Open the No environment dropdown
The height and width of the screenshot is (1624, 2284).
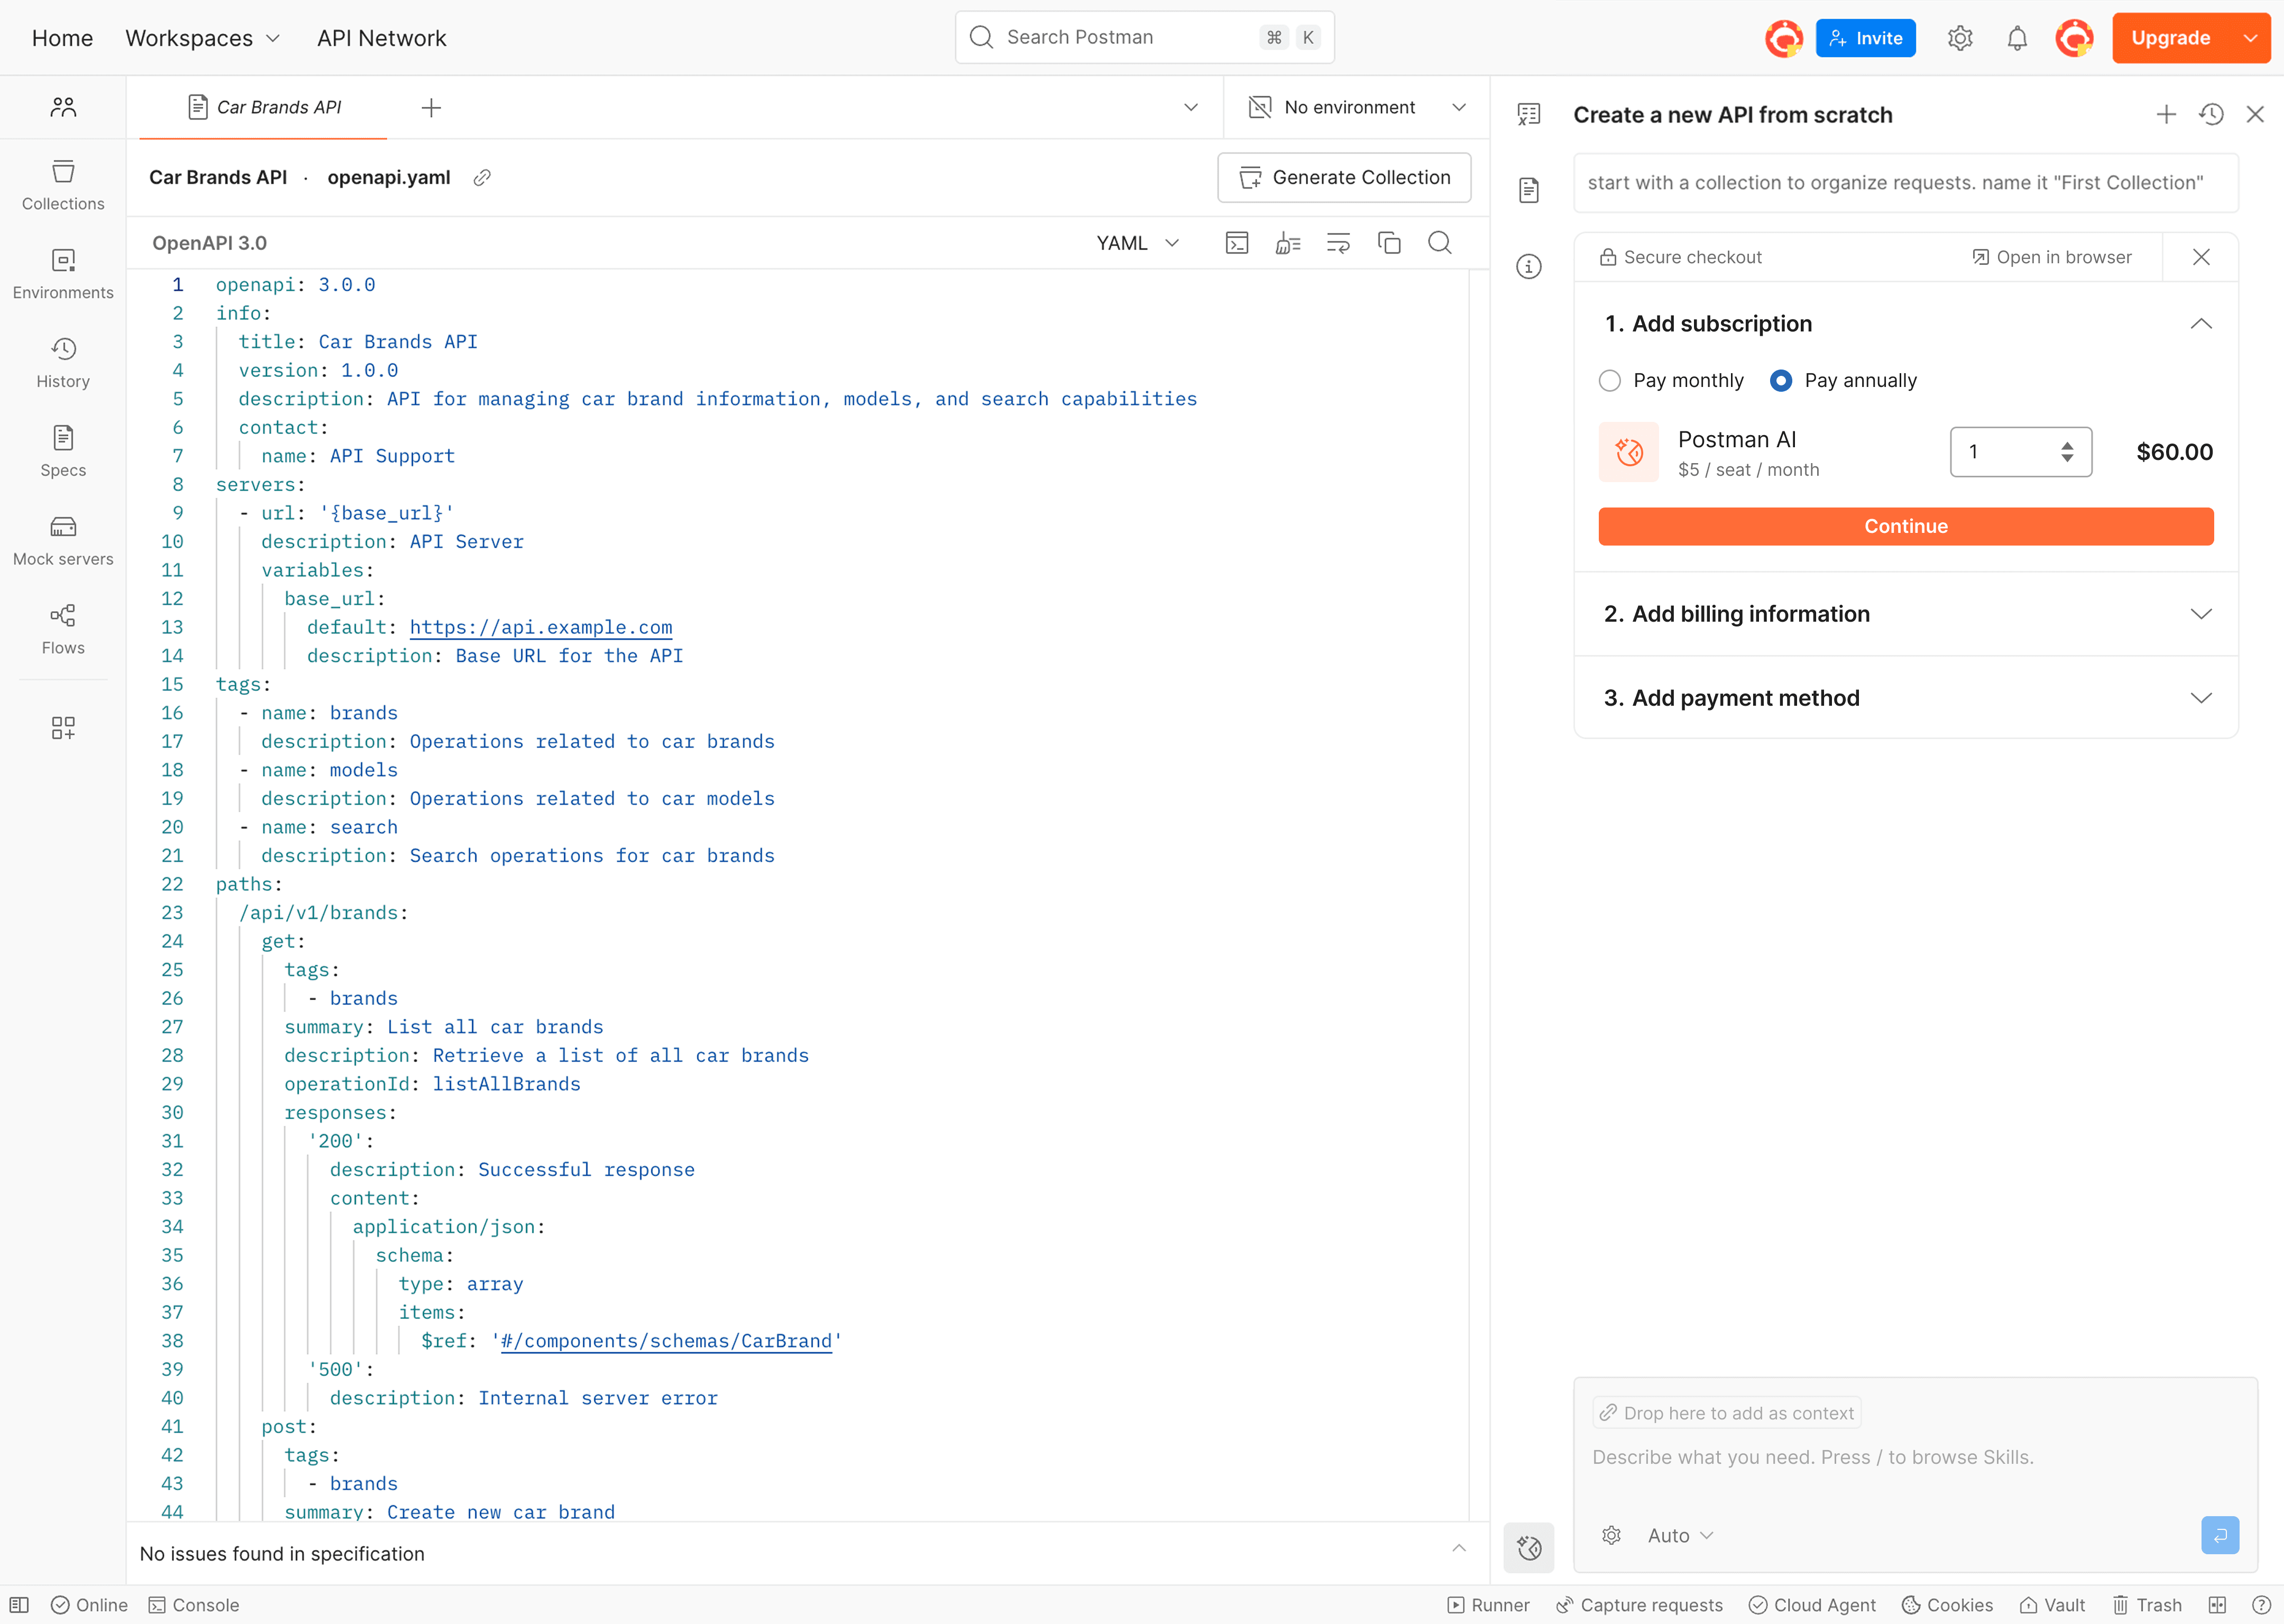[x=1357, y=108]
